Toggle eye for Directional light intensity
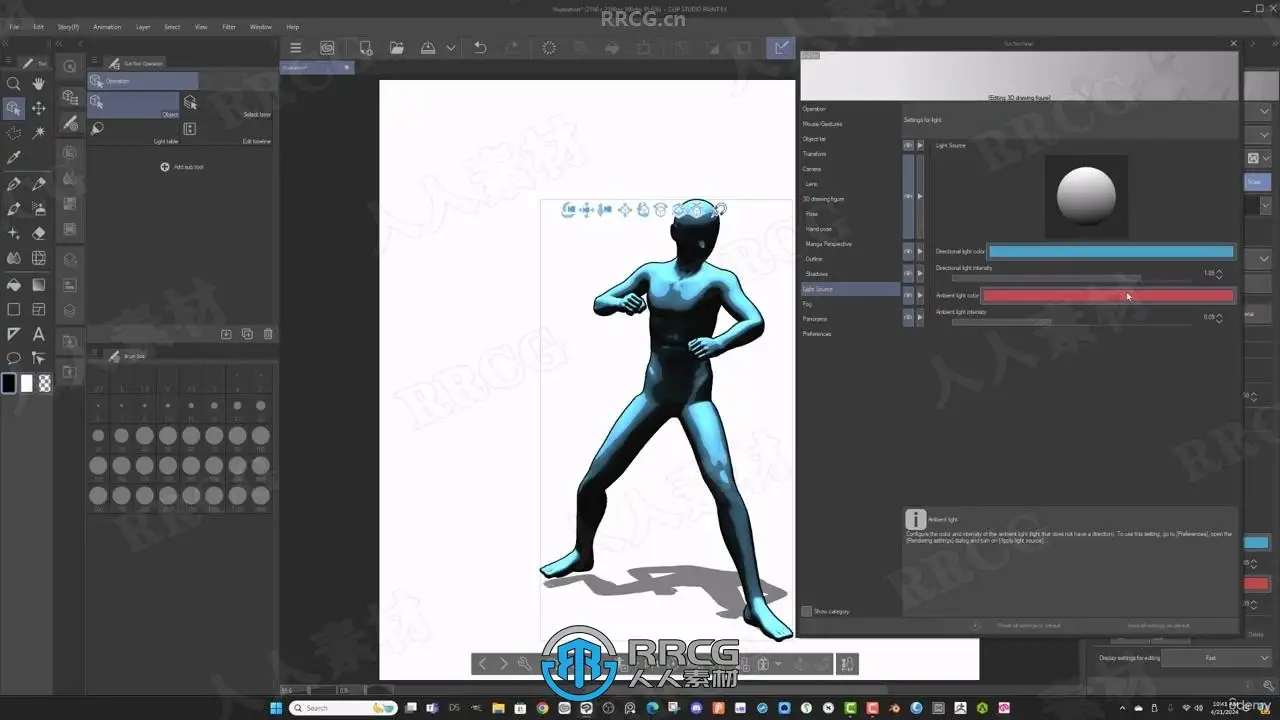This screenshot has width=1280, height=720. pyautogui.click(x=909, y=273)
